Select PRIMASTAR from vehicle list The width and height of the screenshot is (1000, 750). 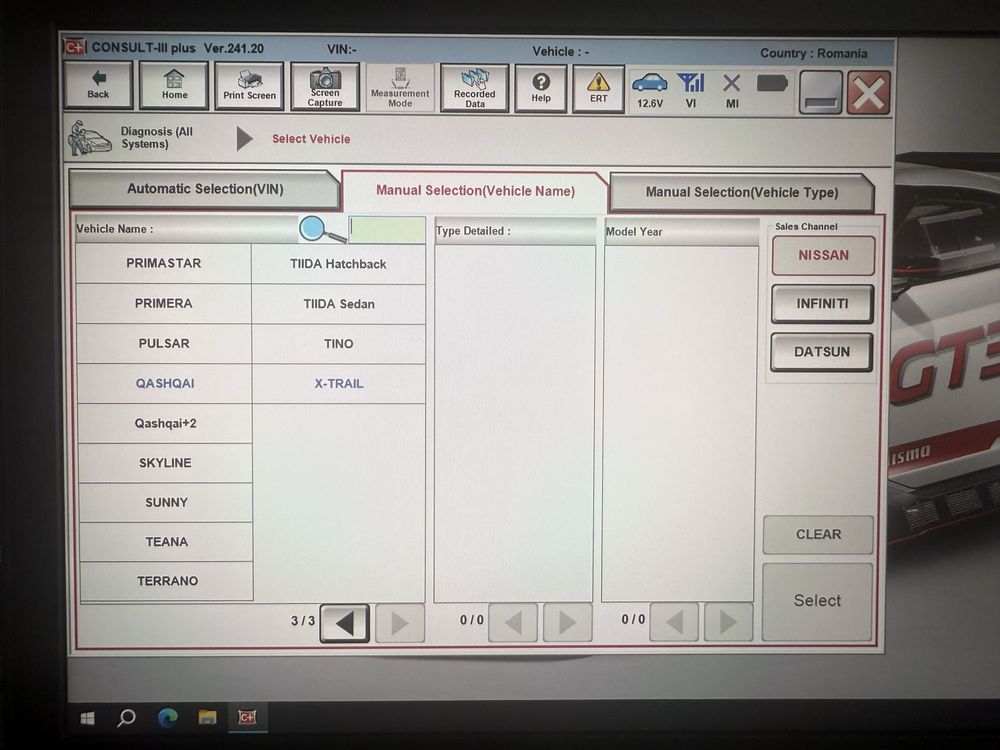pyautogui.click(x=163, y=263)
